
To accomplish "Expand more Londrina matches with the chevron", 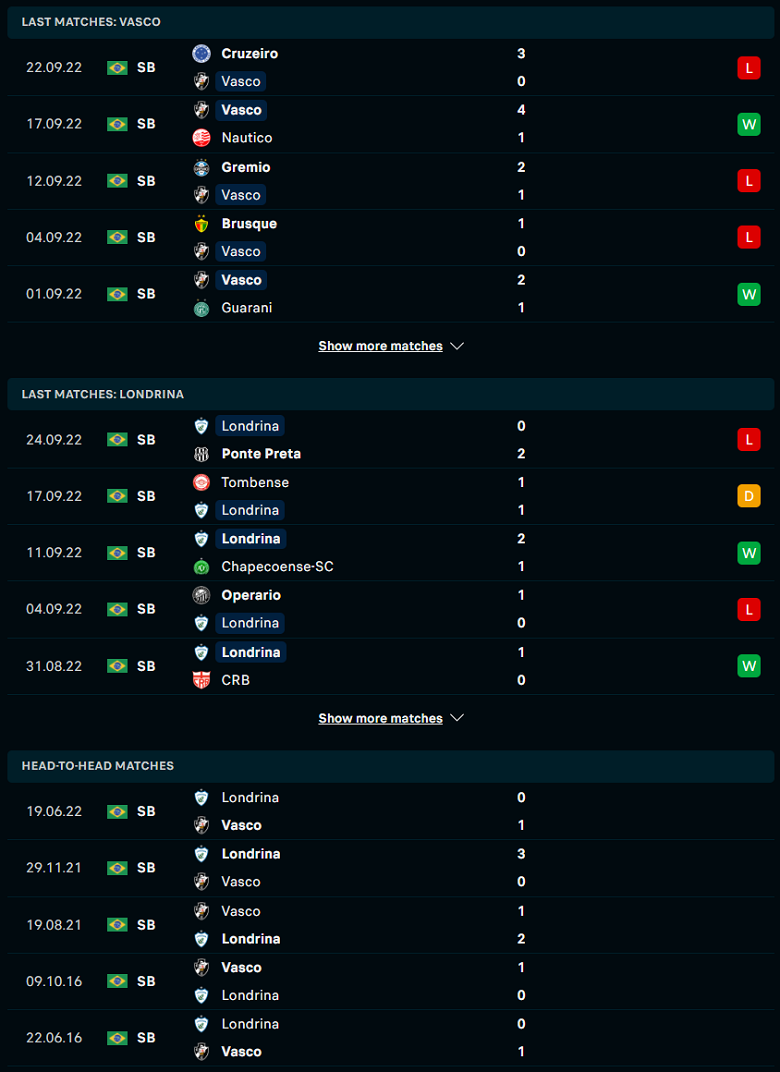I will click(457, 718).
